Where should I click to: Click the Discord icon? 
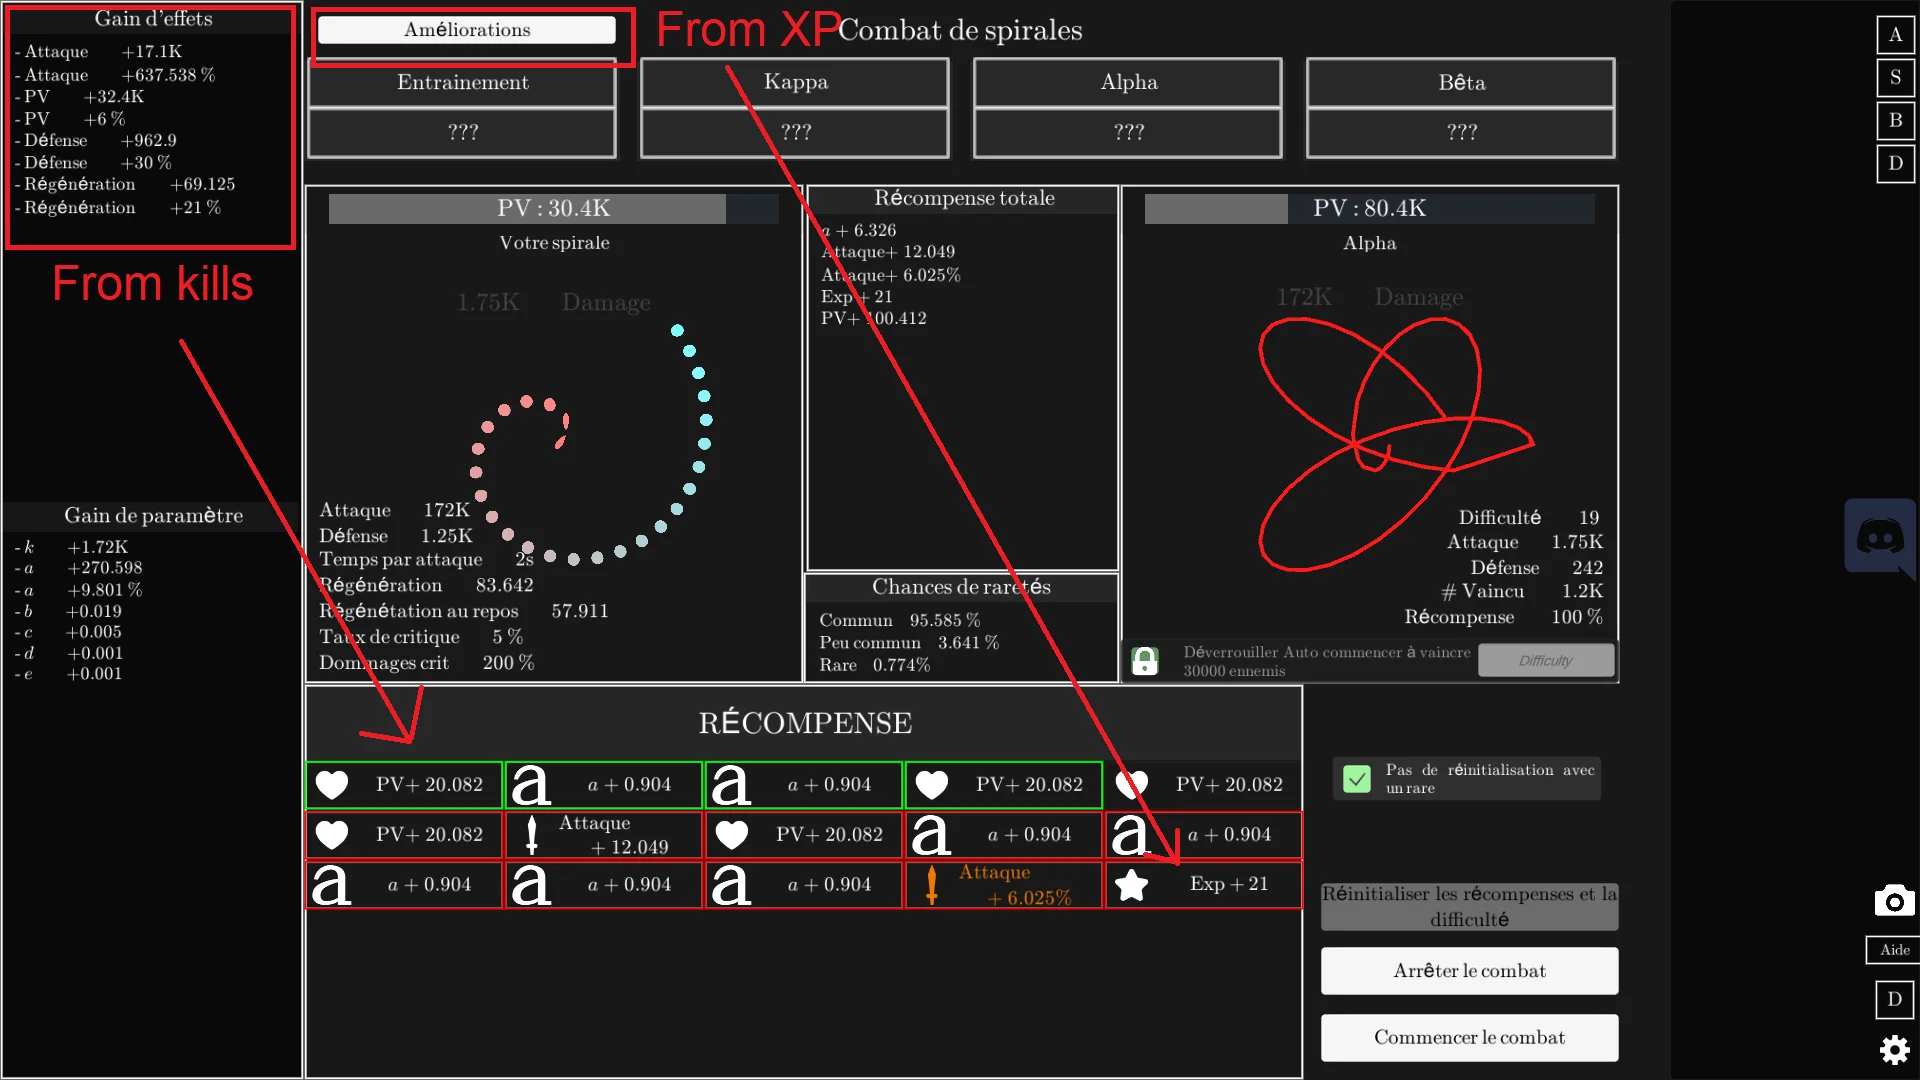pyautogui.click(x=1879, y=538)
